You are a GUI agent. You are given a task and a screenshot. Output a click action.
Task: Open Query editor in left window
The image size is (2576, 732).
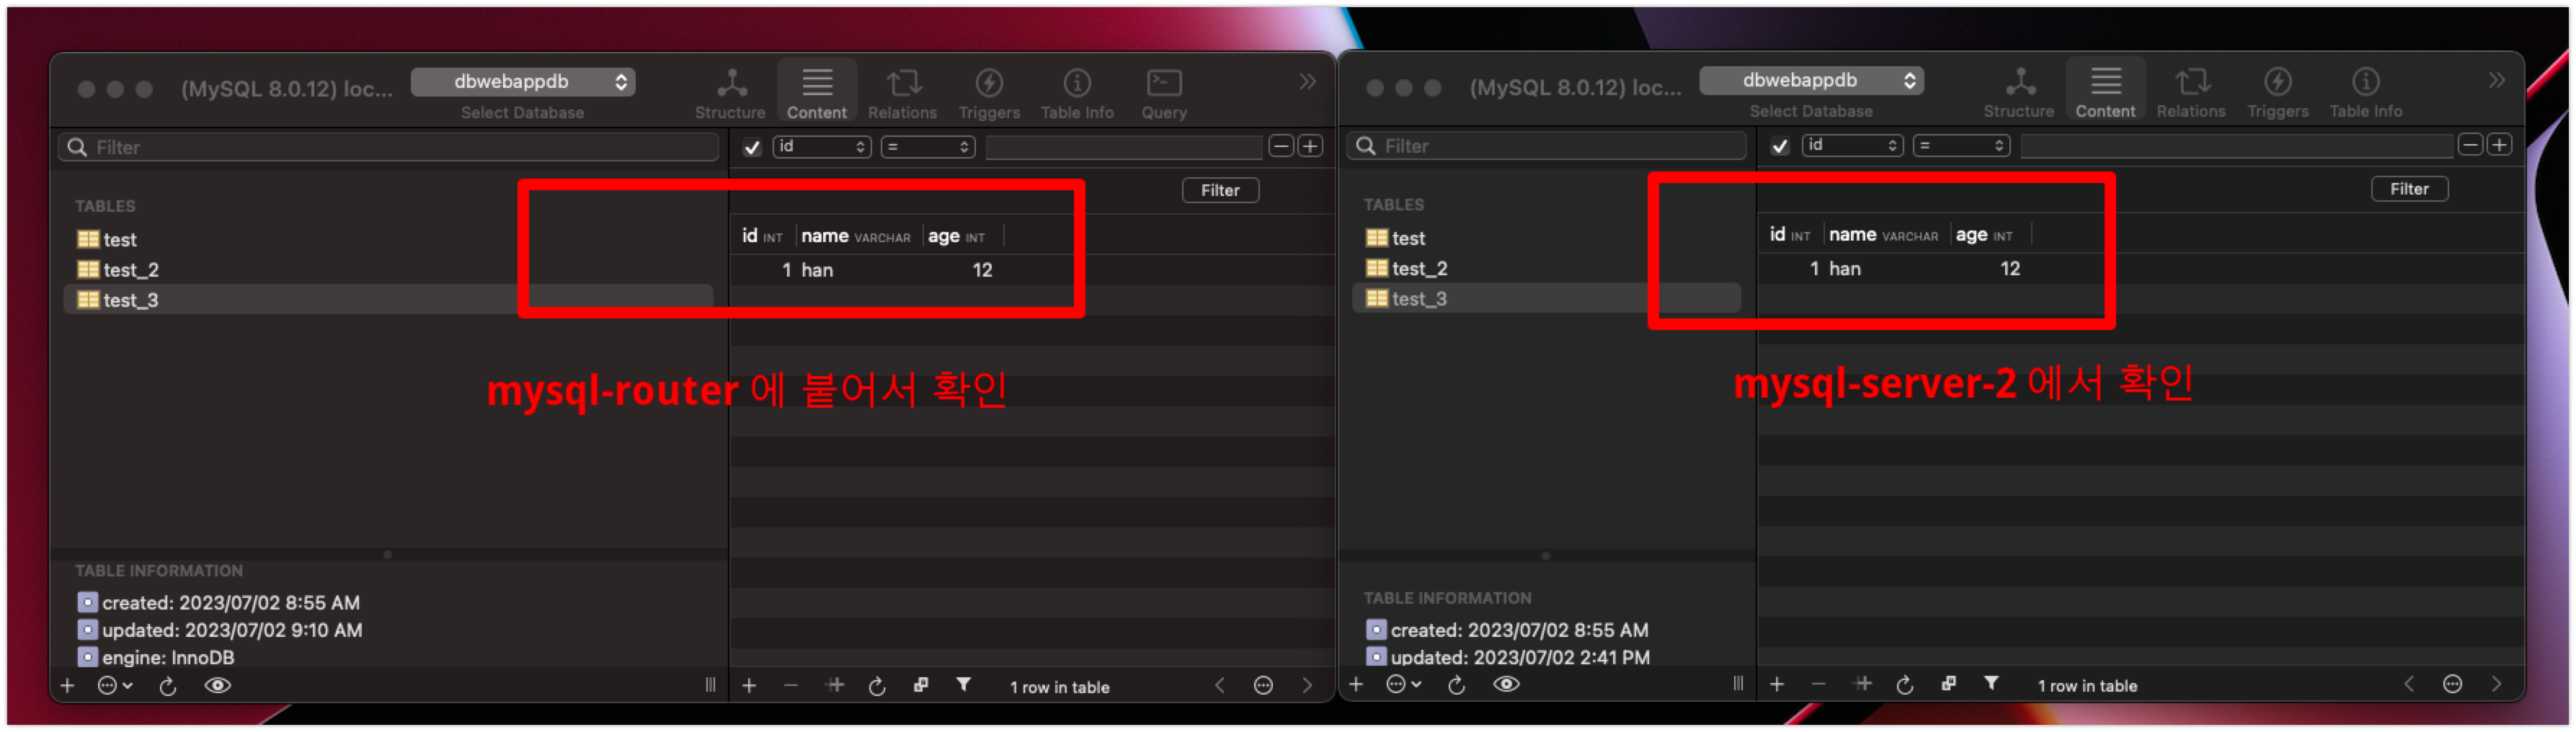tap(1164, 94)
